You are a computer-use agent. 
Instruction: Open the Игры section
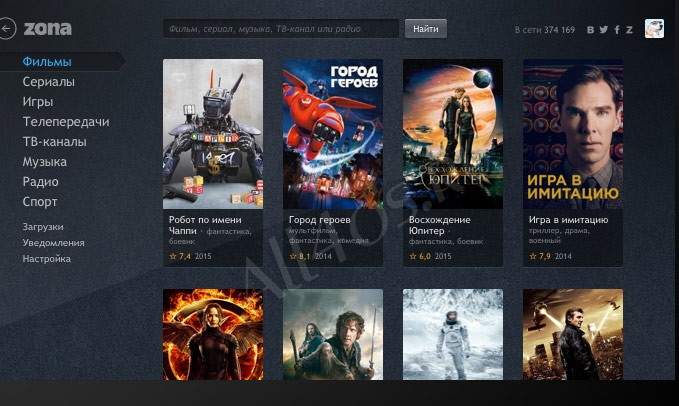(x=38, y=102)
